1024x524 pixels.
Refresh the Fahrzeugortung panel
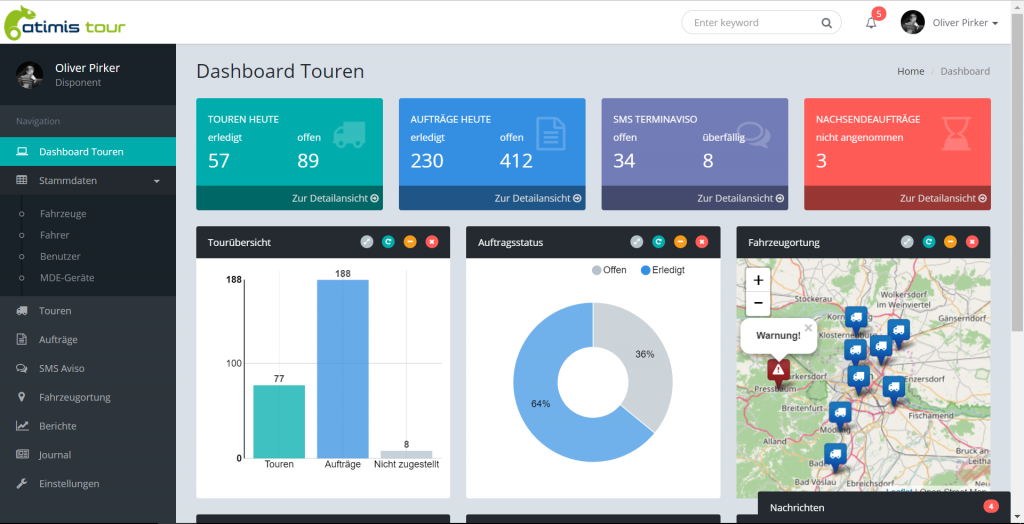click(929, 242)
